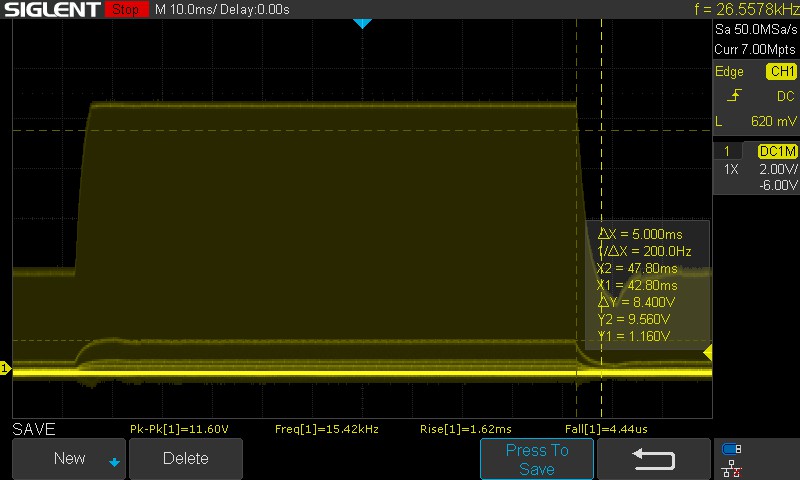
Task: Toggle the CH1 trigger source badge
Action: click(x=781, y=71)
